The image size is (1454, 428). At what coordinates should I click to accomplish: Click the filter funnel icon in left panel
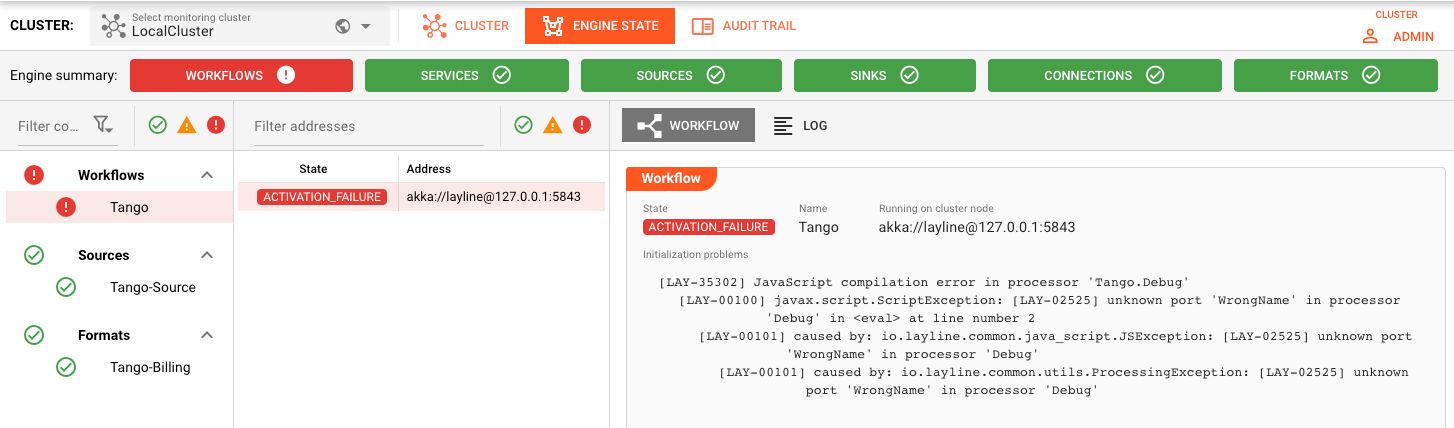pos(102,125)
